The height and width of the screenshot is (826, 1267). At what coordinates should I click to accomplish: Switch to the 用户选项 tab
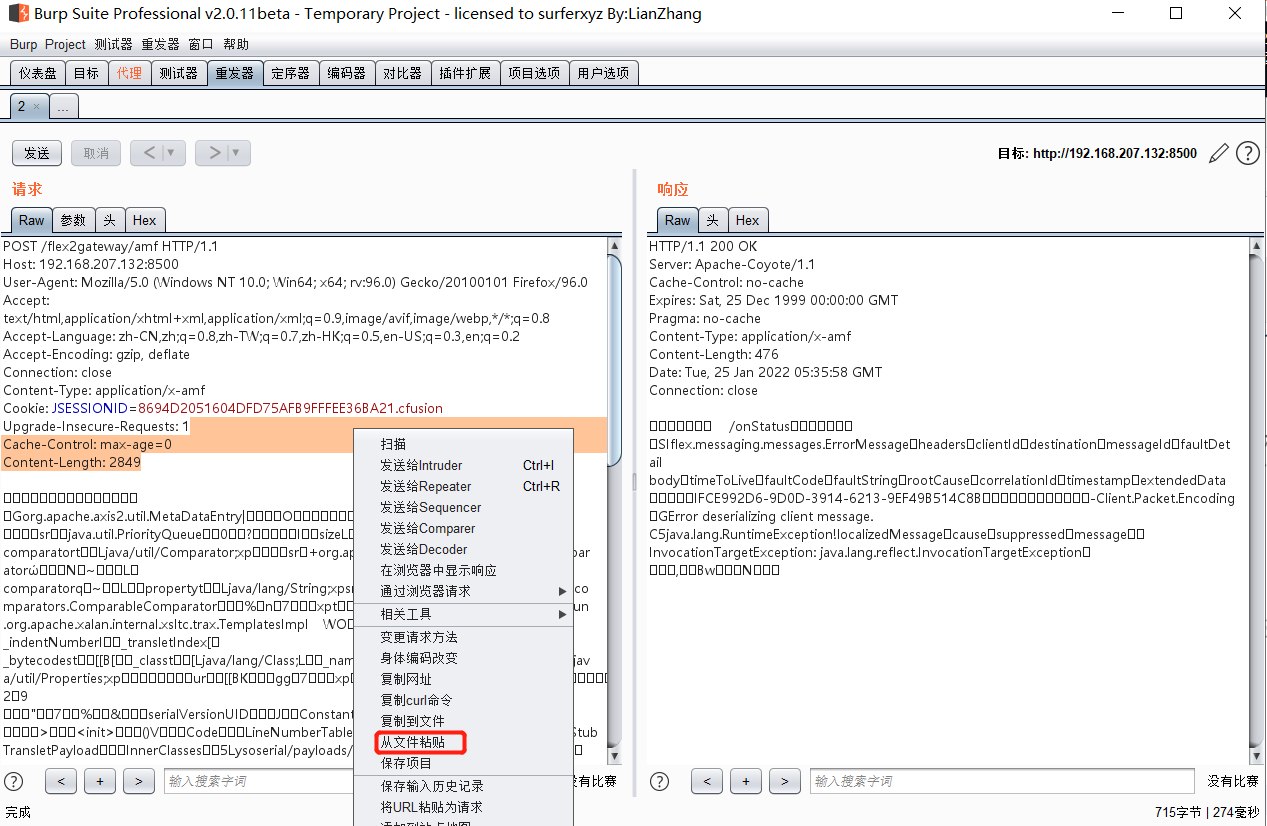604,73
